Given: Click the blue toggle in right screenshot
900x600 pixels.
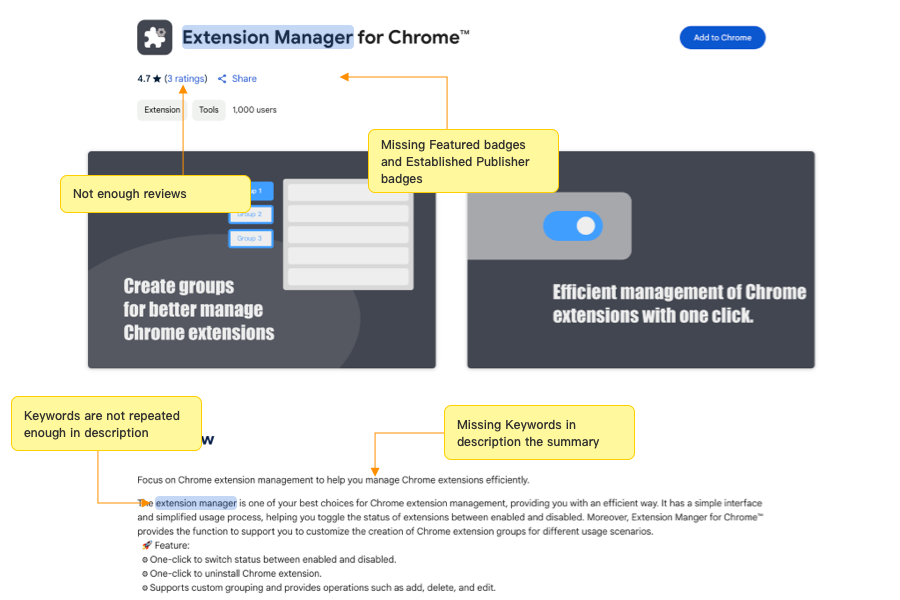Looking at the screenshot, I should coord(573,226).
